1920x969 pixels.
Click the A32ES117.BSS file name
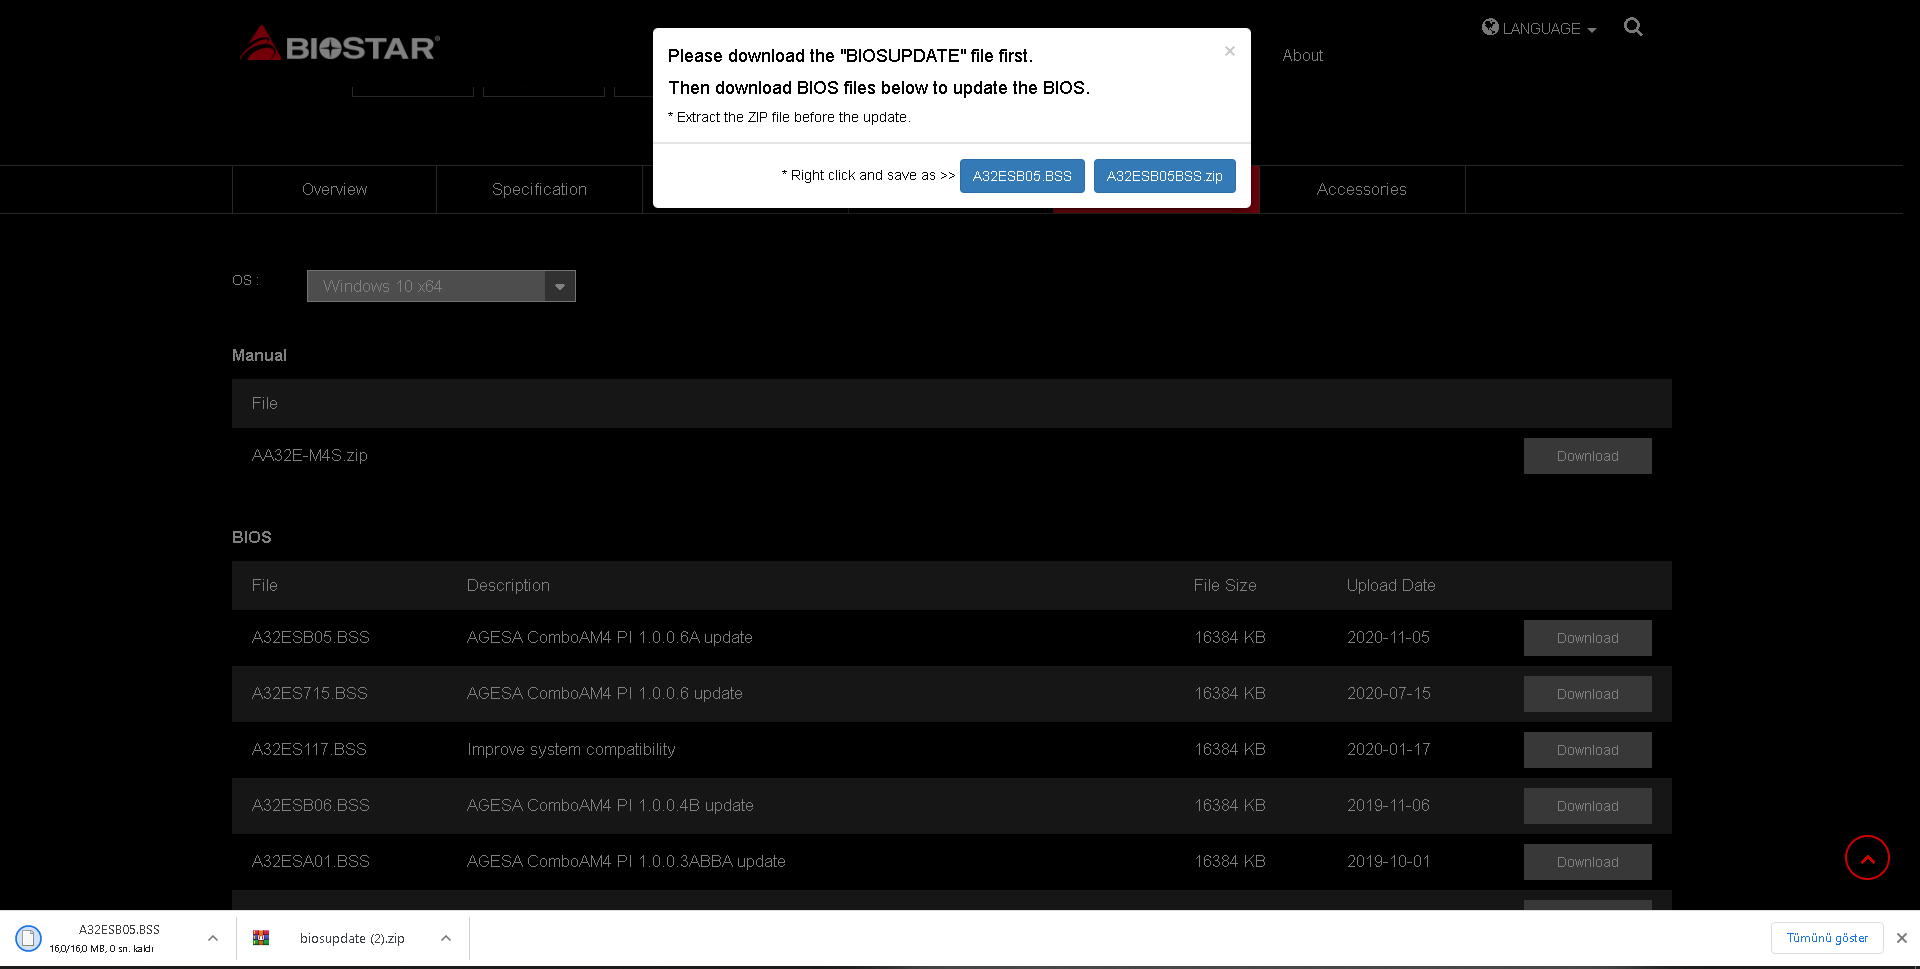309,749
